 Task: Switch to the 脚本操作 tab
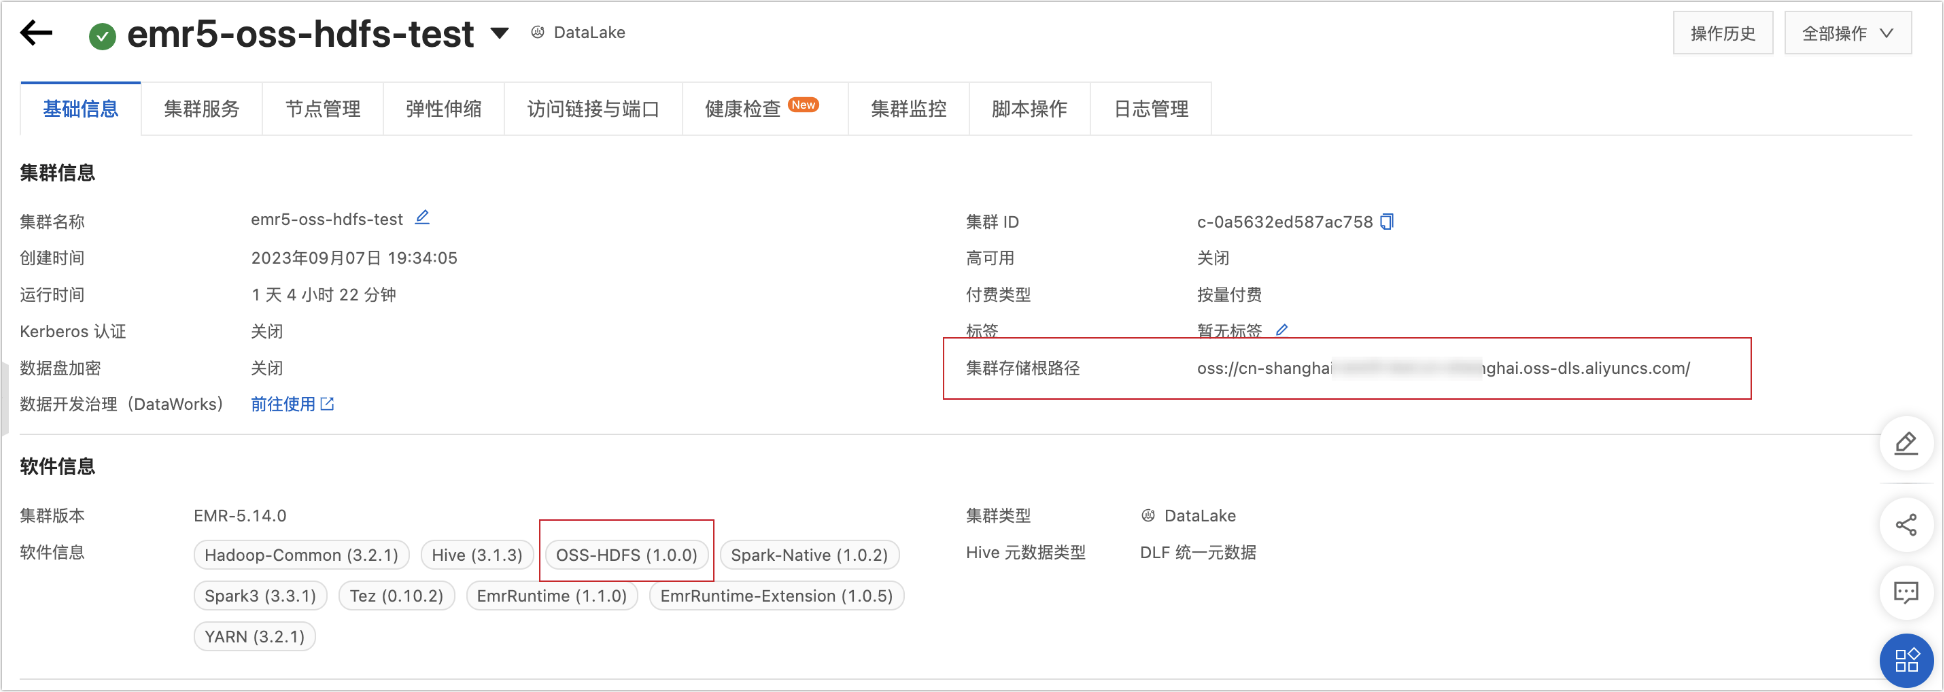[x=1030, y=109]
